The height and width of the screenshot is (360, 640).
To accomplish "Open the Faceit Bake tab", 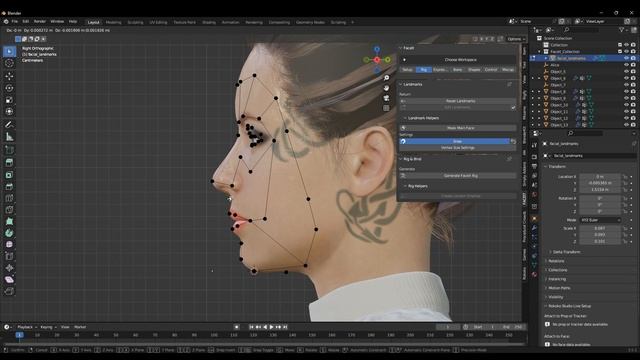I will click(x=457, y=70).
